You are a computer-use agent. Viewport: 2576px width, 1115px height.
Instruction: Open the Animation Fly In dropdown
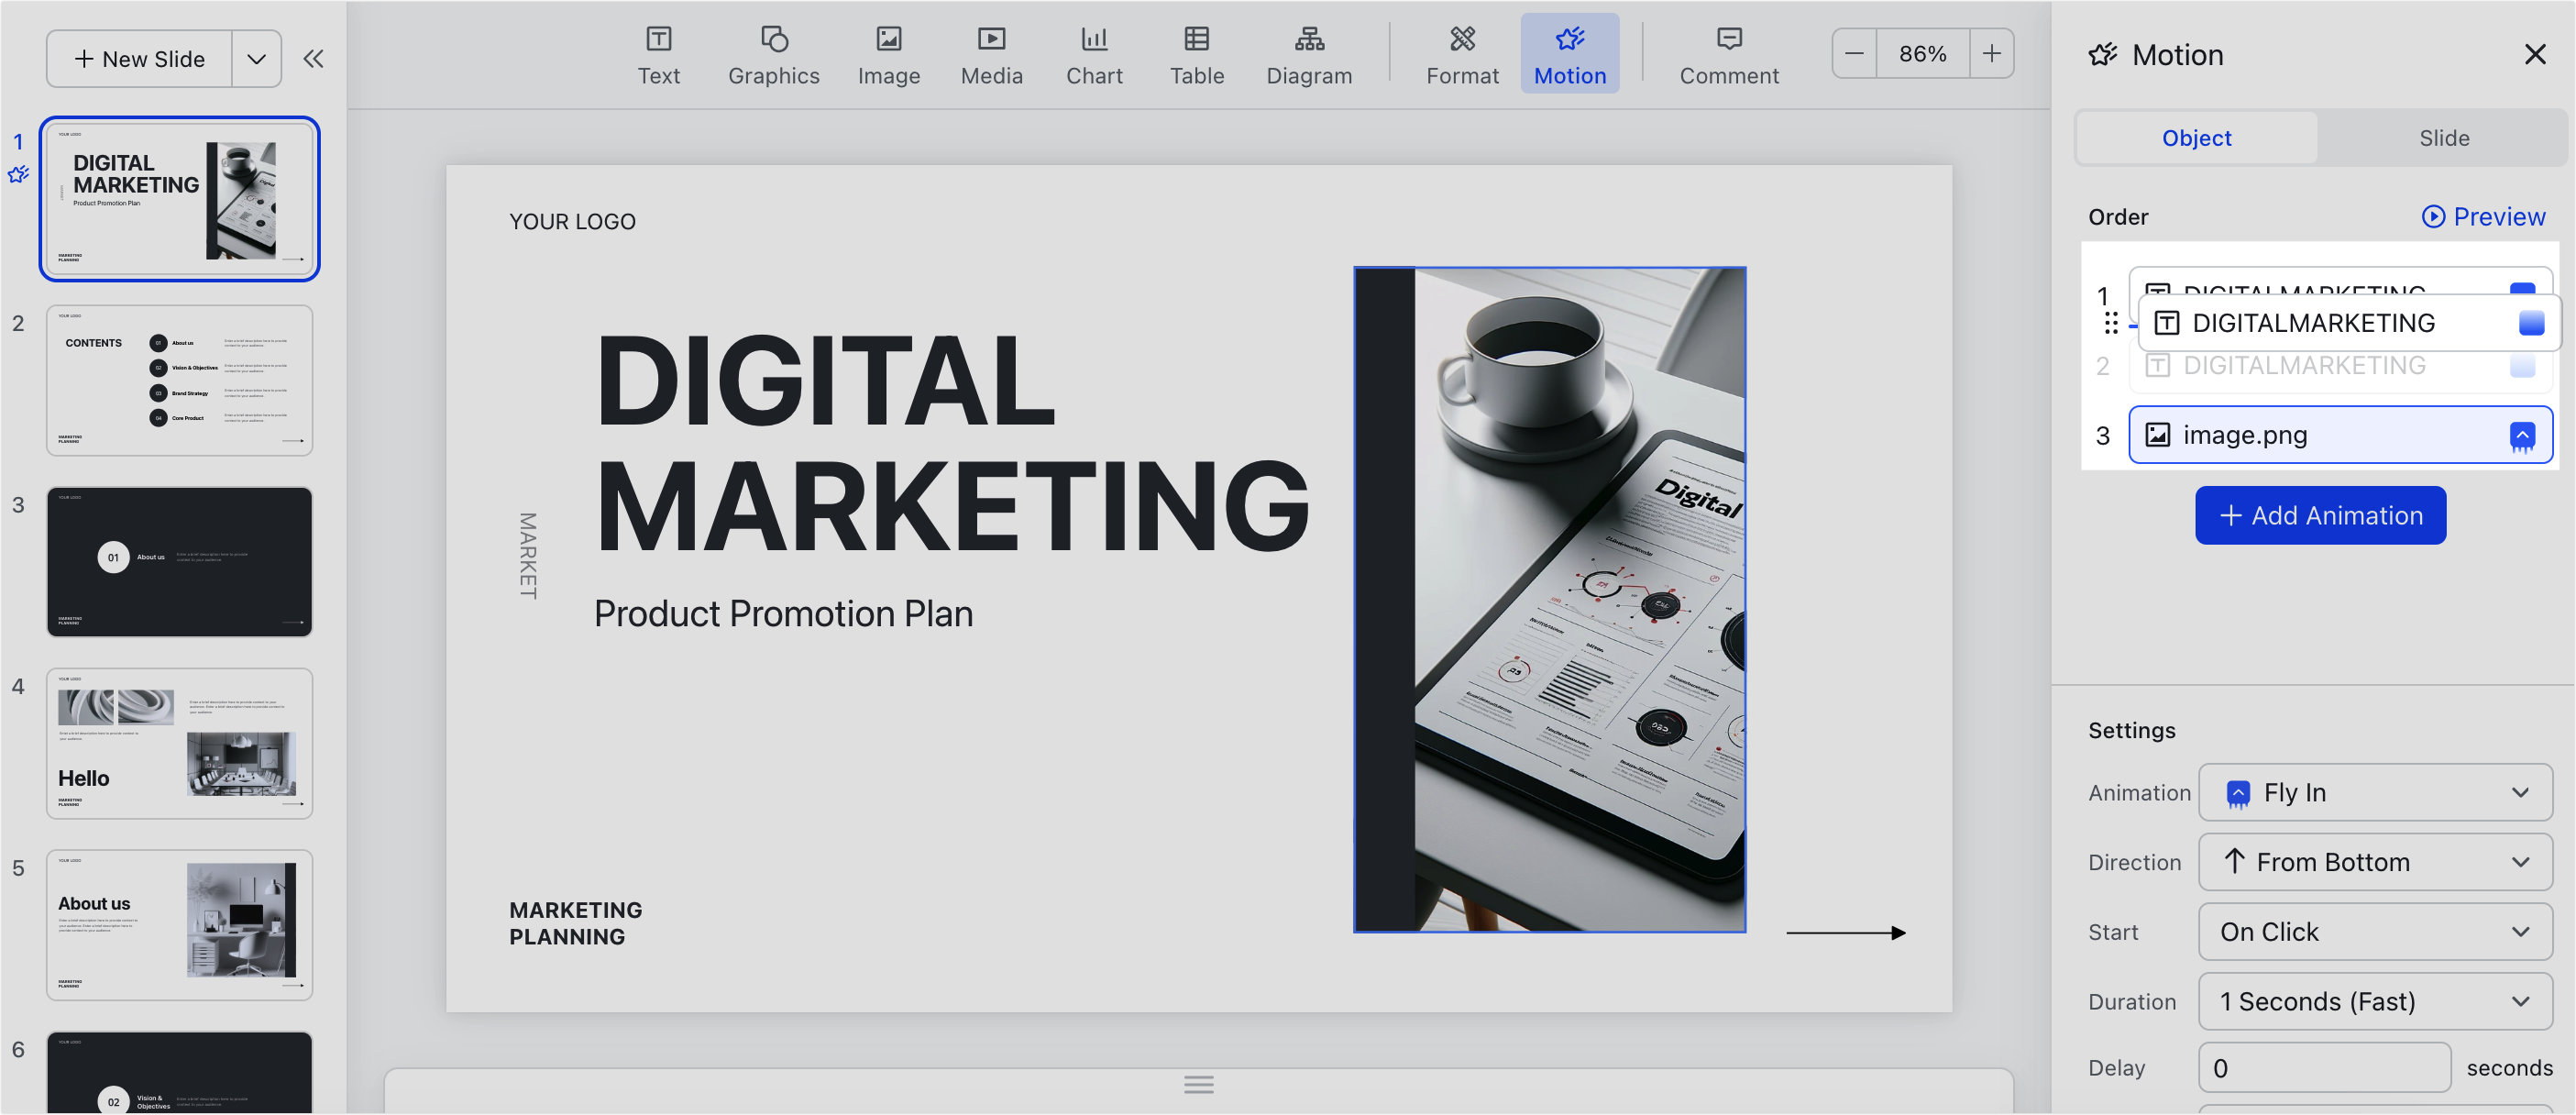[x=2374, y=792]
